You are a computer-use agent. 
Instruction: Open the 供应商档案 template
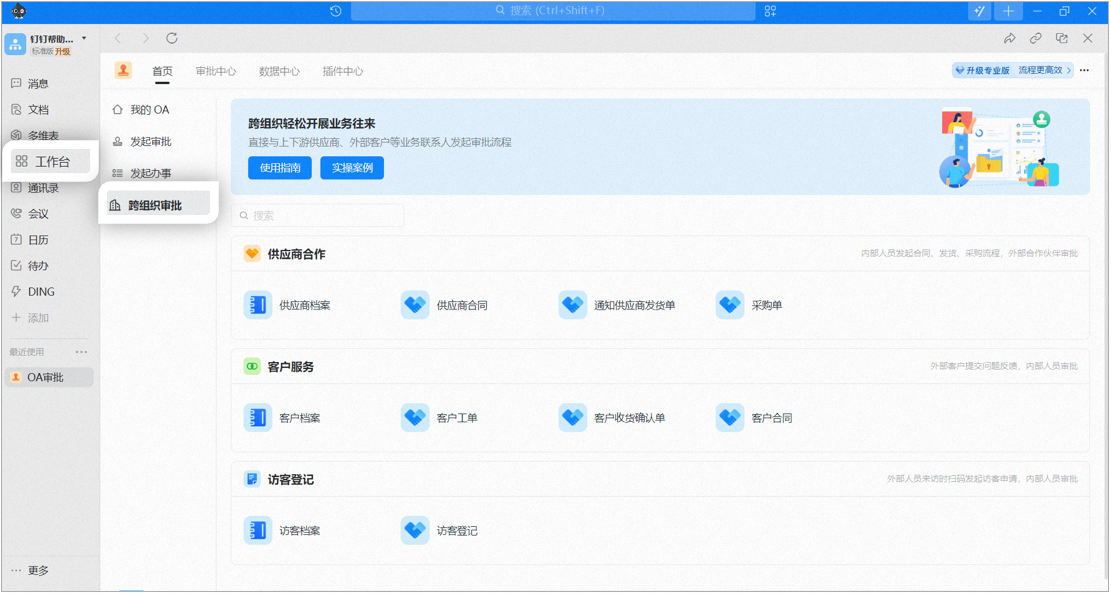point(288,306)
